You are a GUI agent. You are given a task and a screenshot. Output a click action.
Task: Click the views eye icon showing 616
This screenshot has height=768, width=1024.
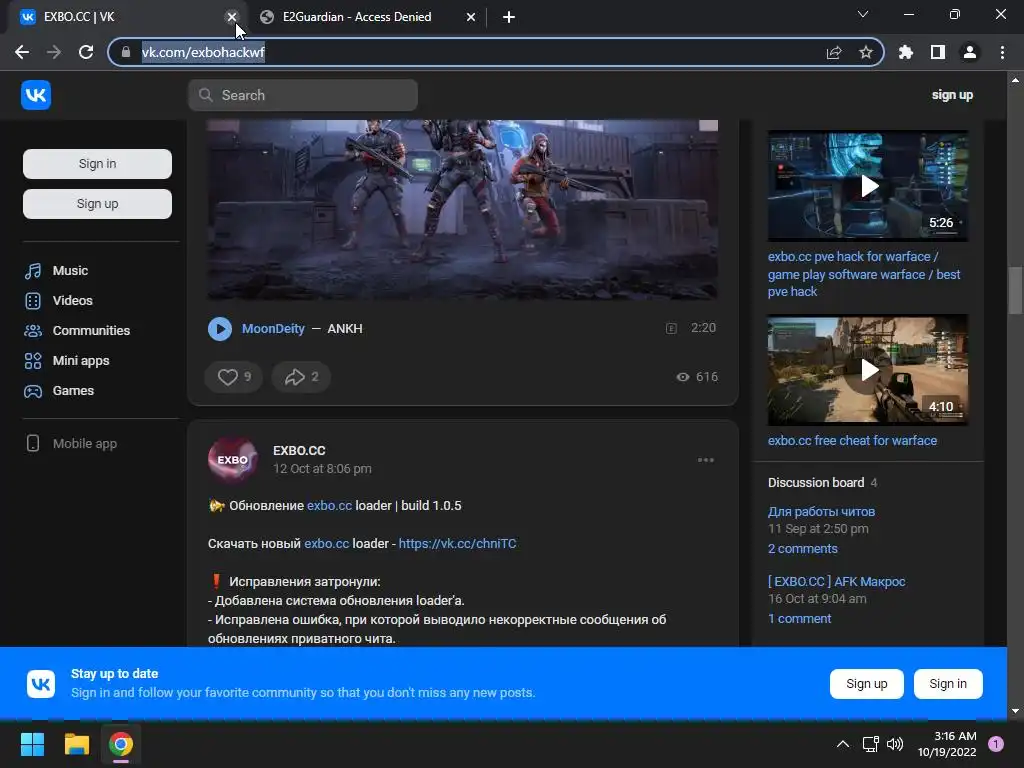(x=682, y=377)
